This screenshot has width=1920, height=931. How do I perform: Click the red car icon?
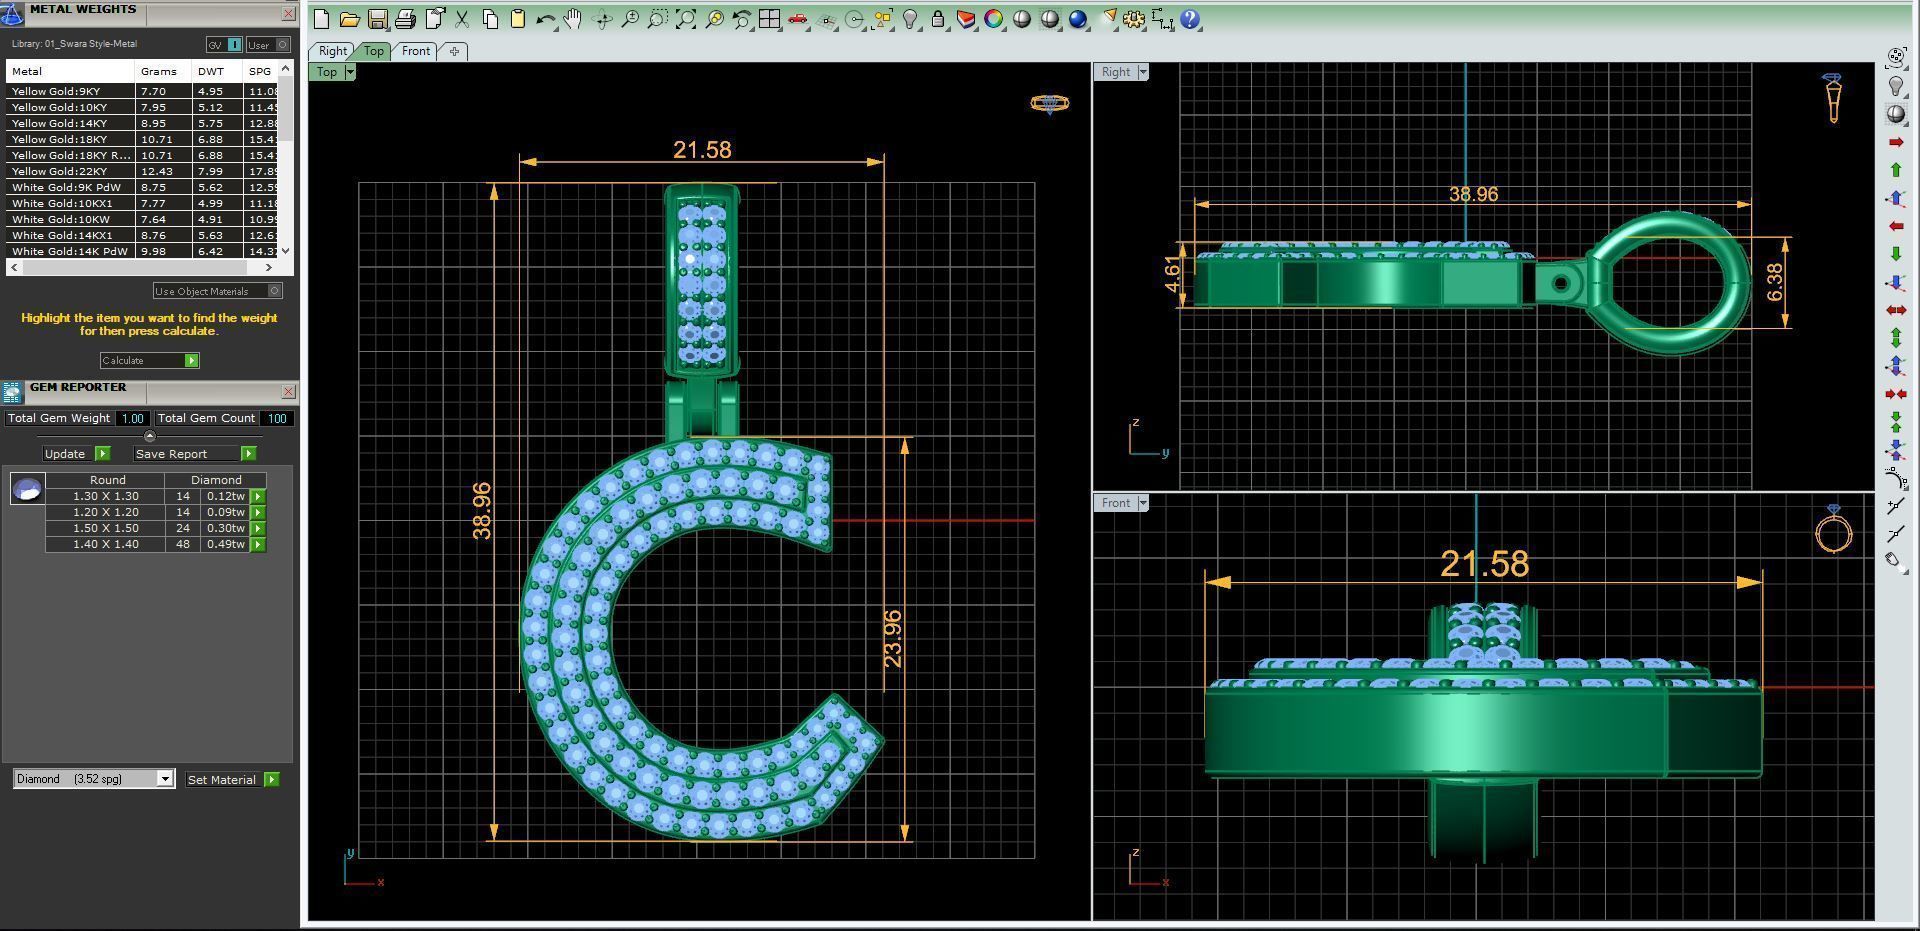798,19
